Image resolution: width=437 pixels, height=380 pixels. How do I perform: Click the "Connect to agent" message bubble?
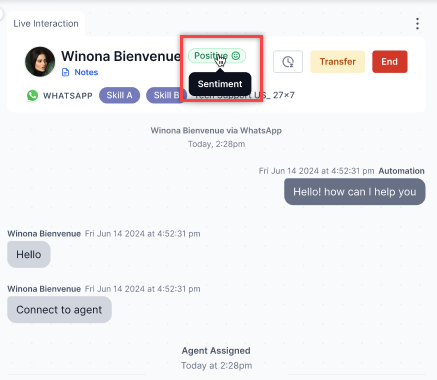click(x=59, y=310)
